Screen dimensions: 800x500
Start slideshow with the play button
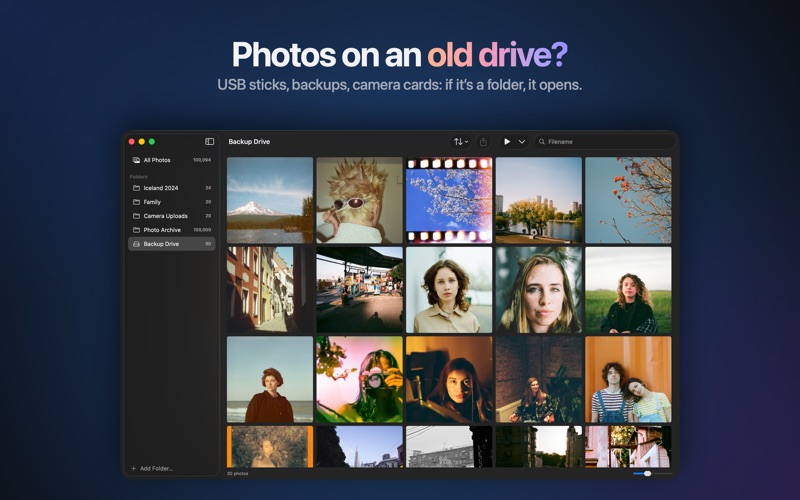(507, 142)
